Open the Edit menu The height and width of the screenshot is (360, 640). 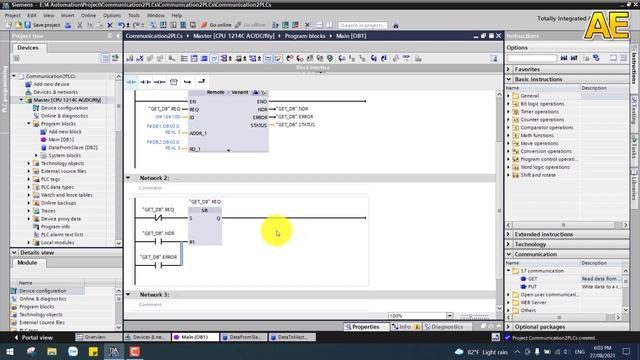coord(32,16)
